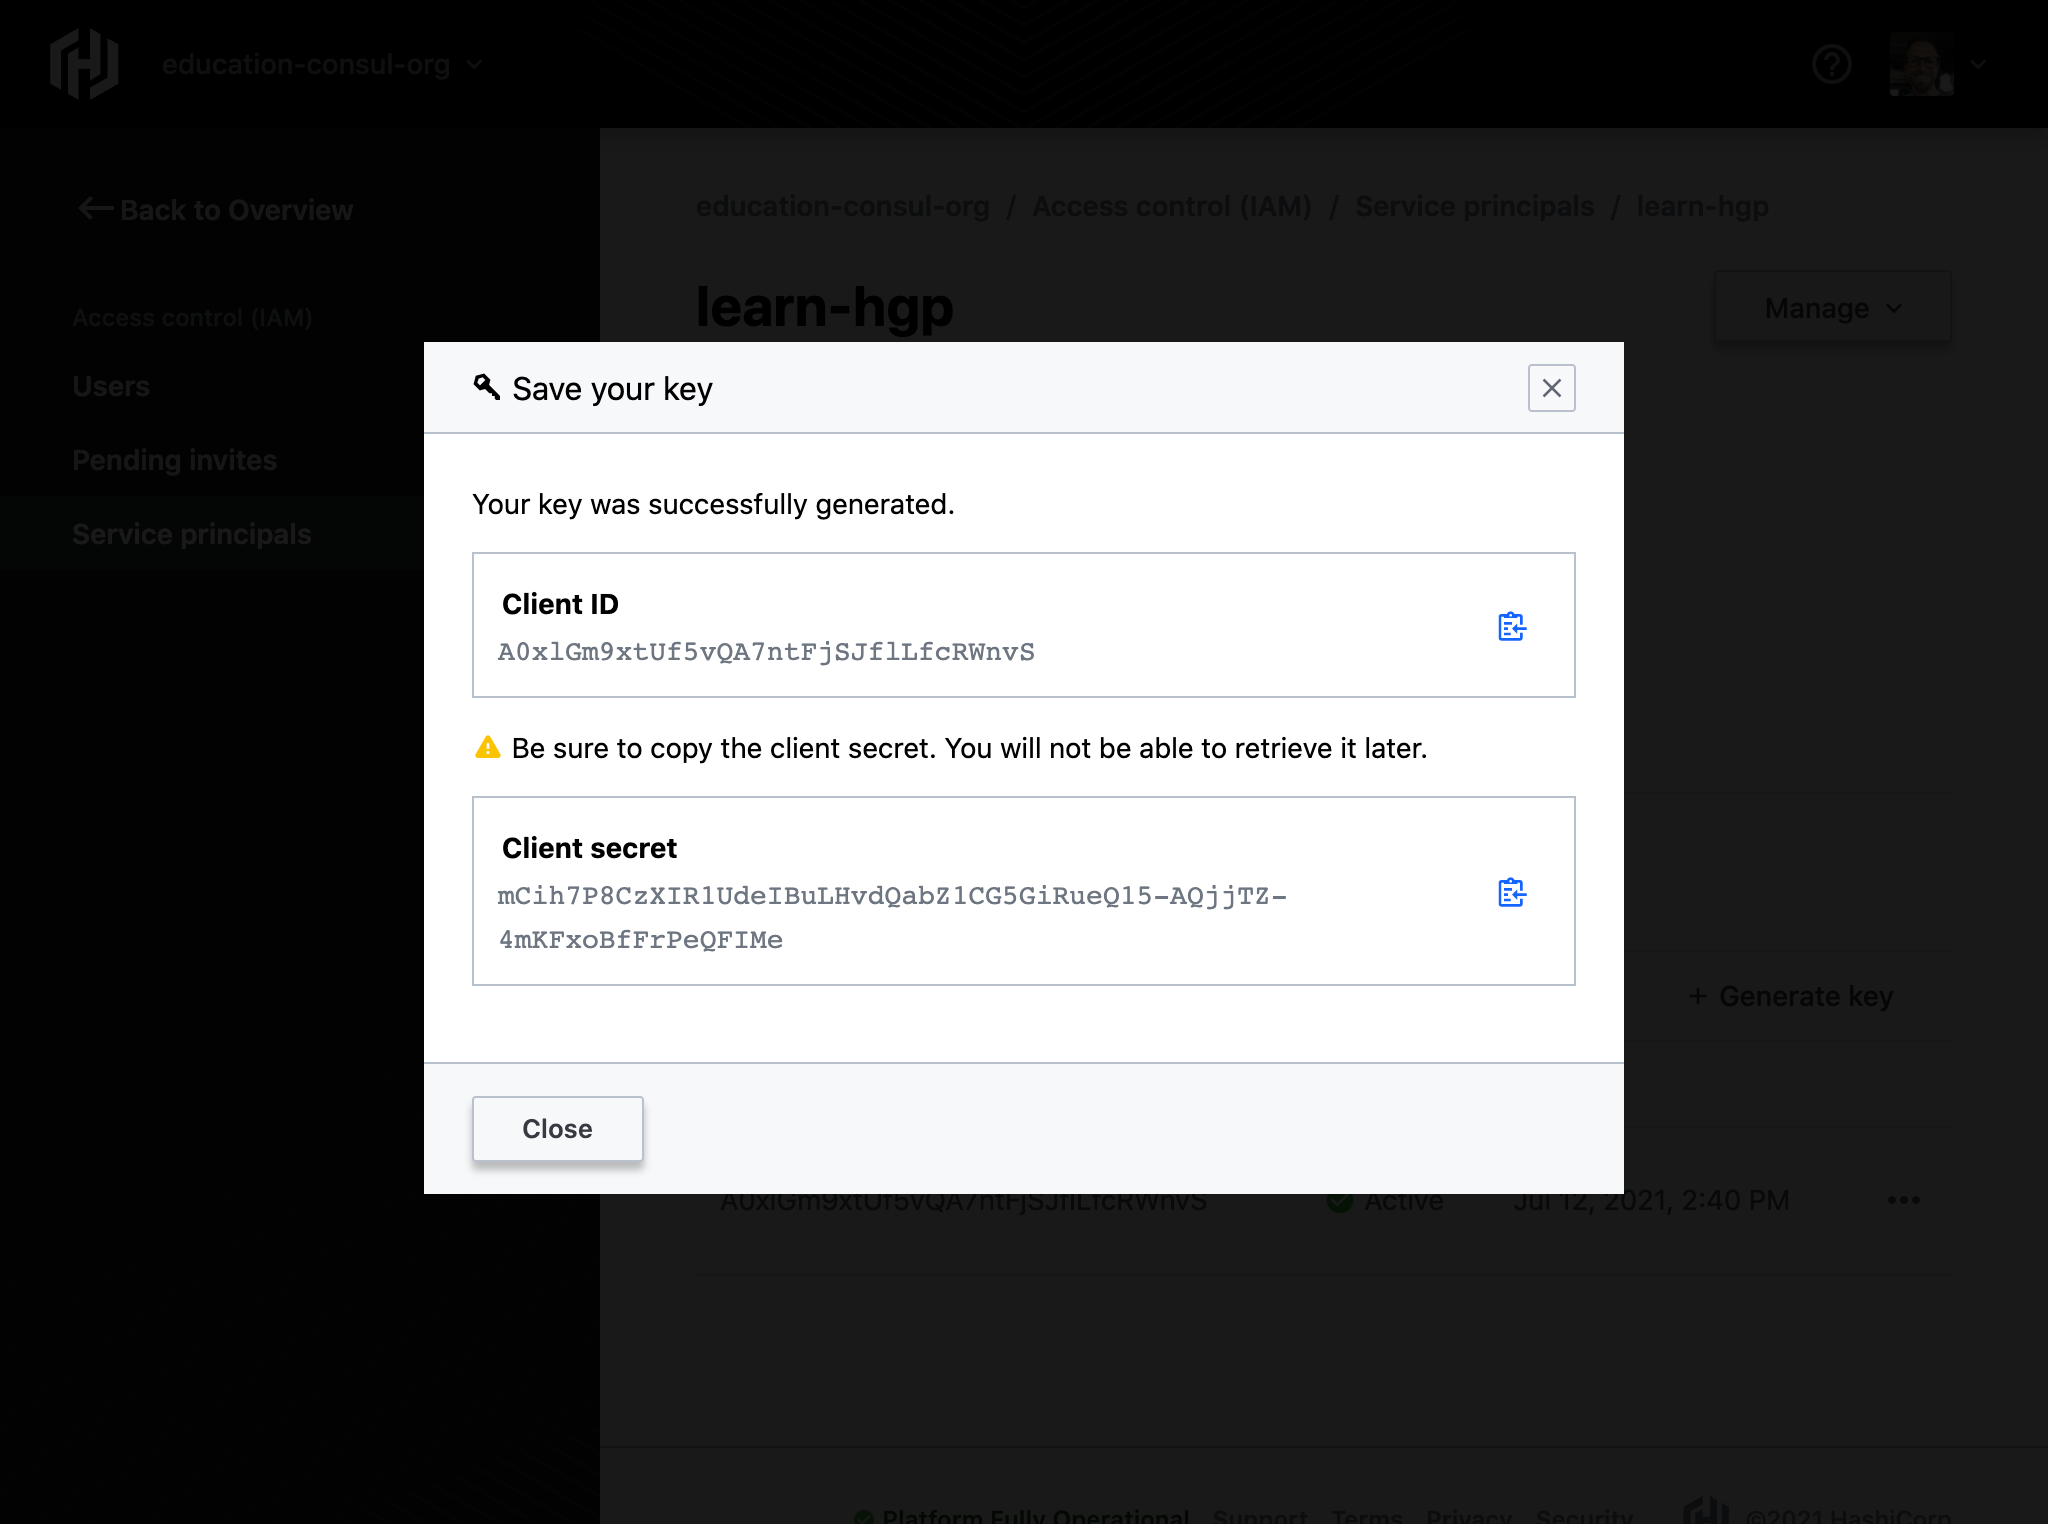Click Generate key button
This screenshot has width=2048, height=1524.
pyautogui.click(x=1790, y=996)
